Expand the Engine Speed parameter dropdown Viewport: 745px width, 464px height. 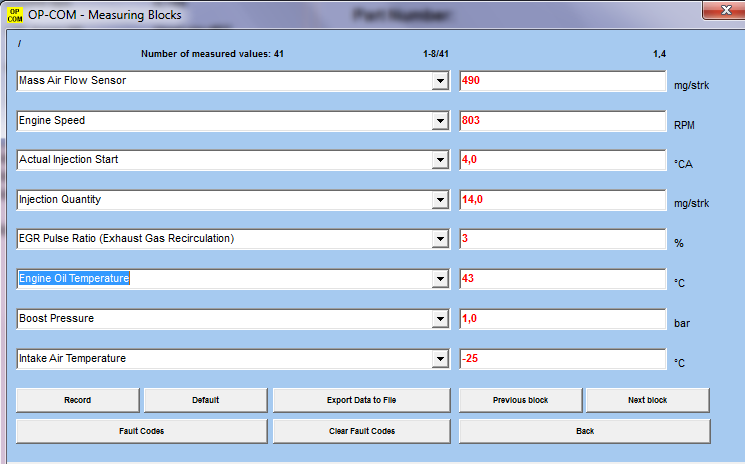pyautogui.click(x=440, y=121)
